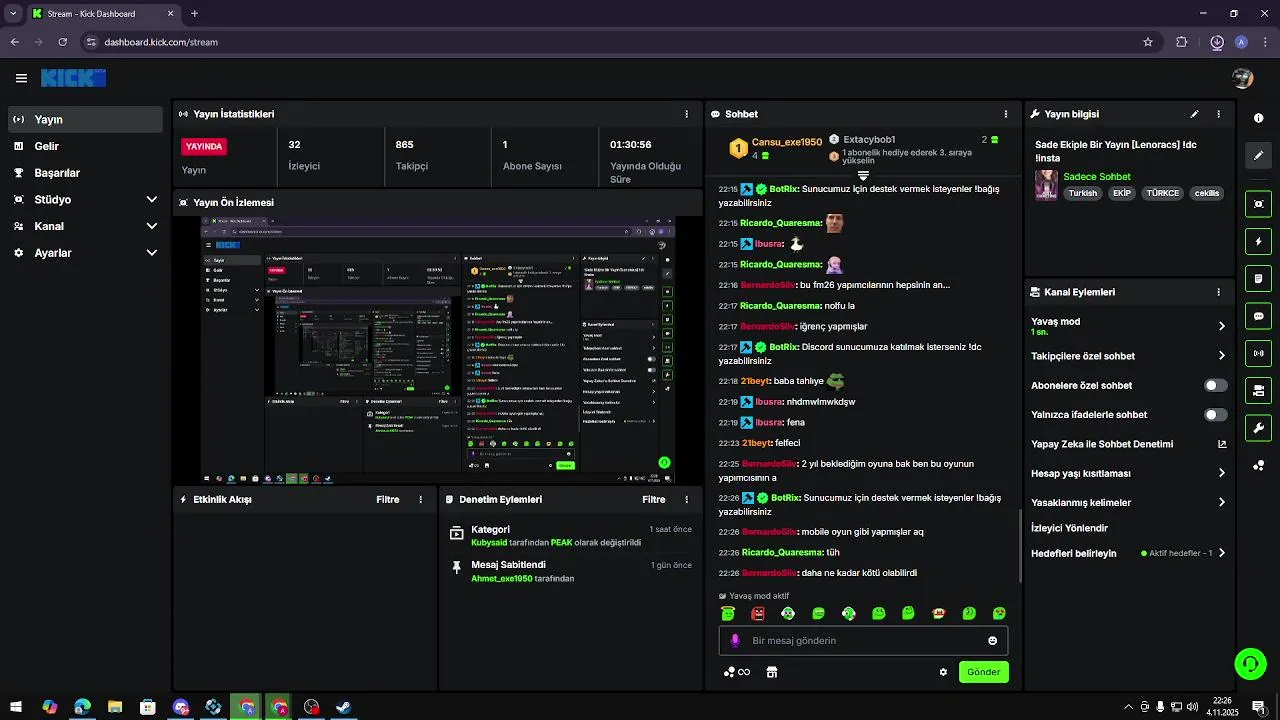The height and width of the screenshot is (720, 1280).
Task: Click İzleyici Yönlendir action
Action: [x=1069, y=528]
